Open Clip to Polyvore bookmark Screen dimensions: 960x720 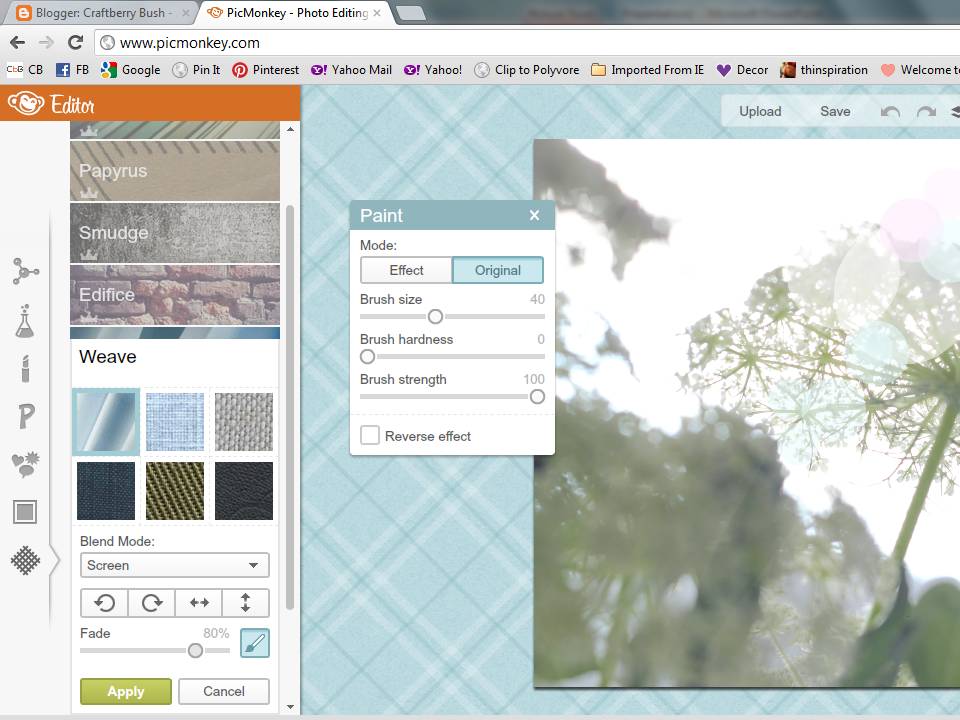(527, 70)
